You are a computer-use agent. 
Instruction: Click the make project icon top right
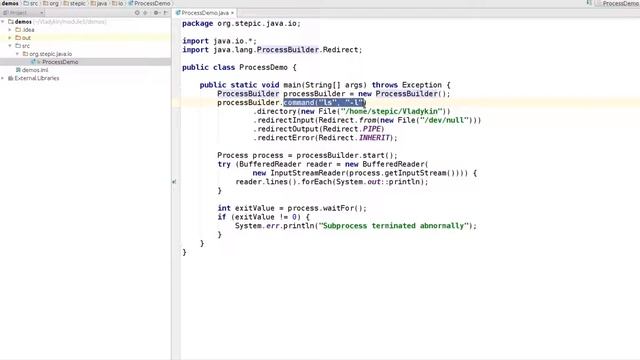(589, 3)
